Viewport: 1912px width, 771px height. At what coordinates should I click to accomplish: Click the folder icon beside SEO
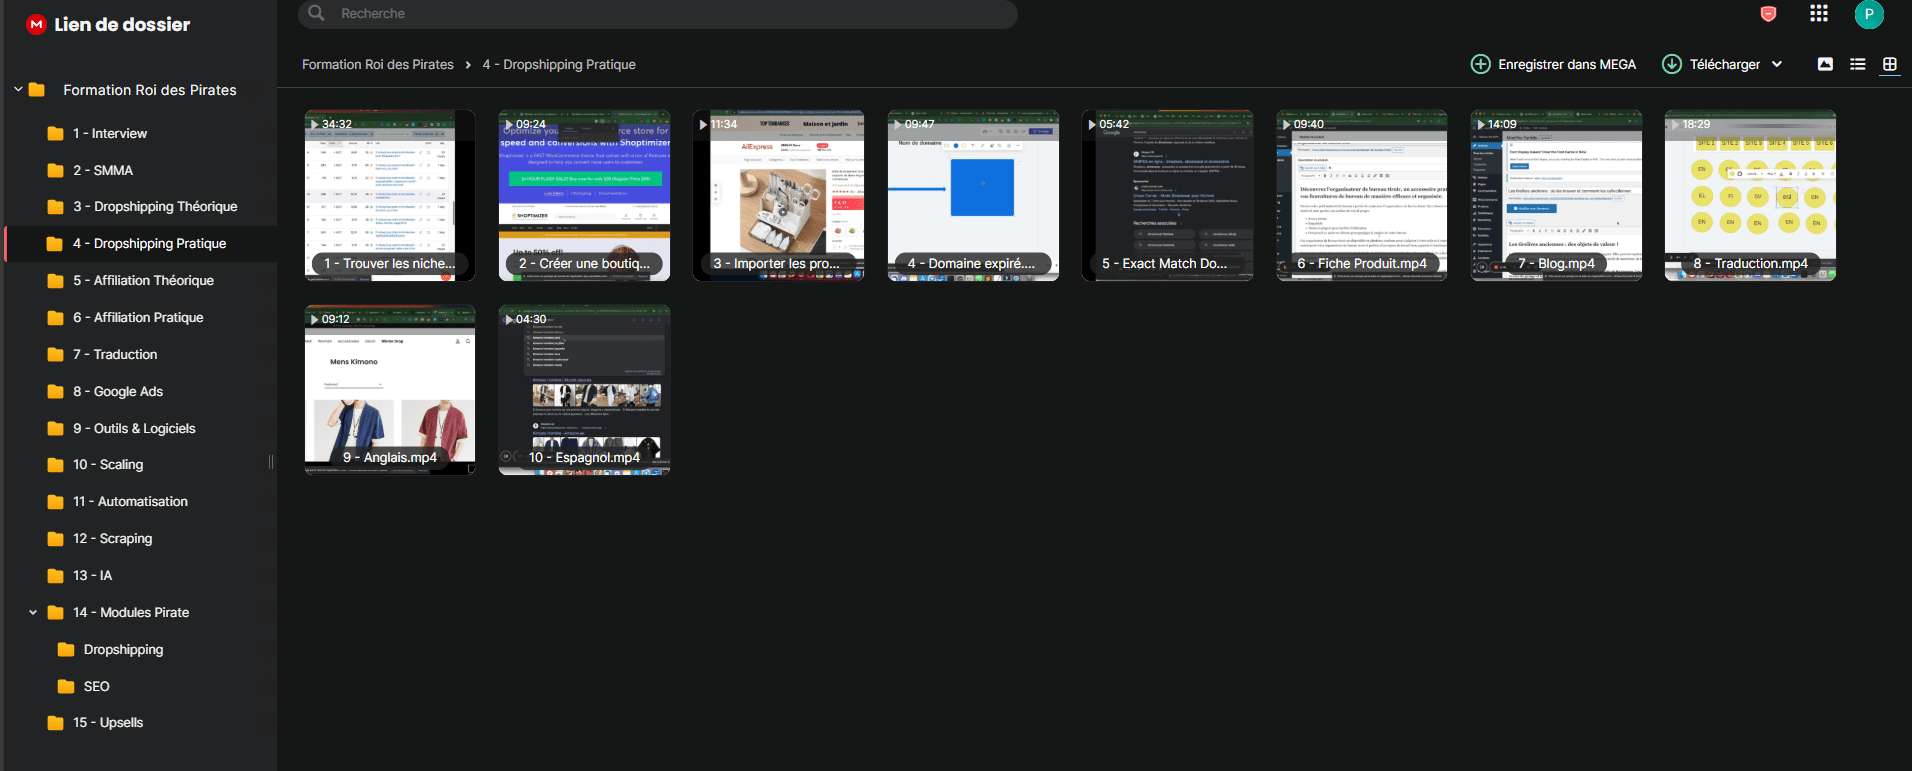[67, 687]
